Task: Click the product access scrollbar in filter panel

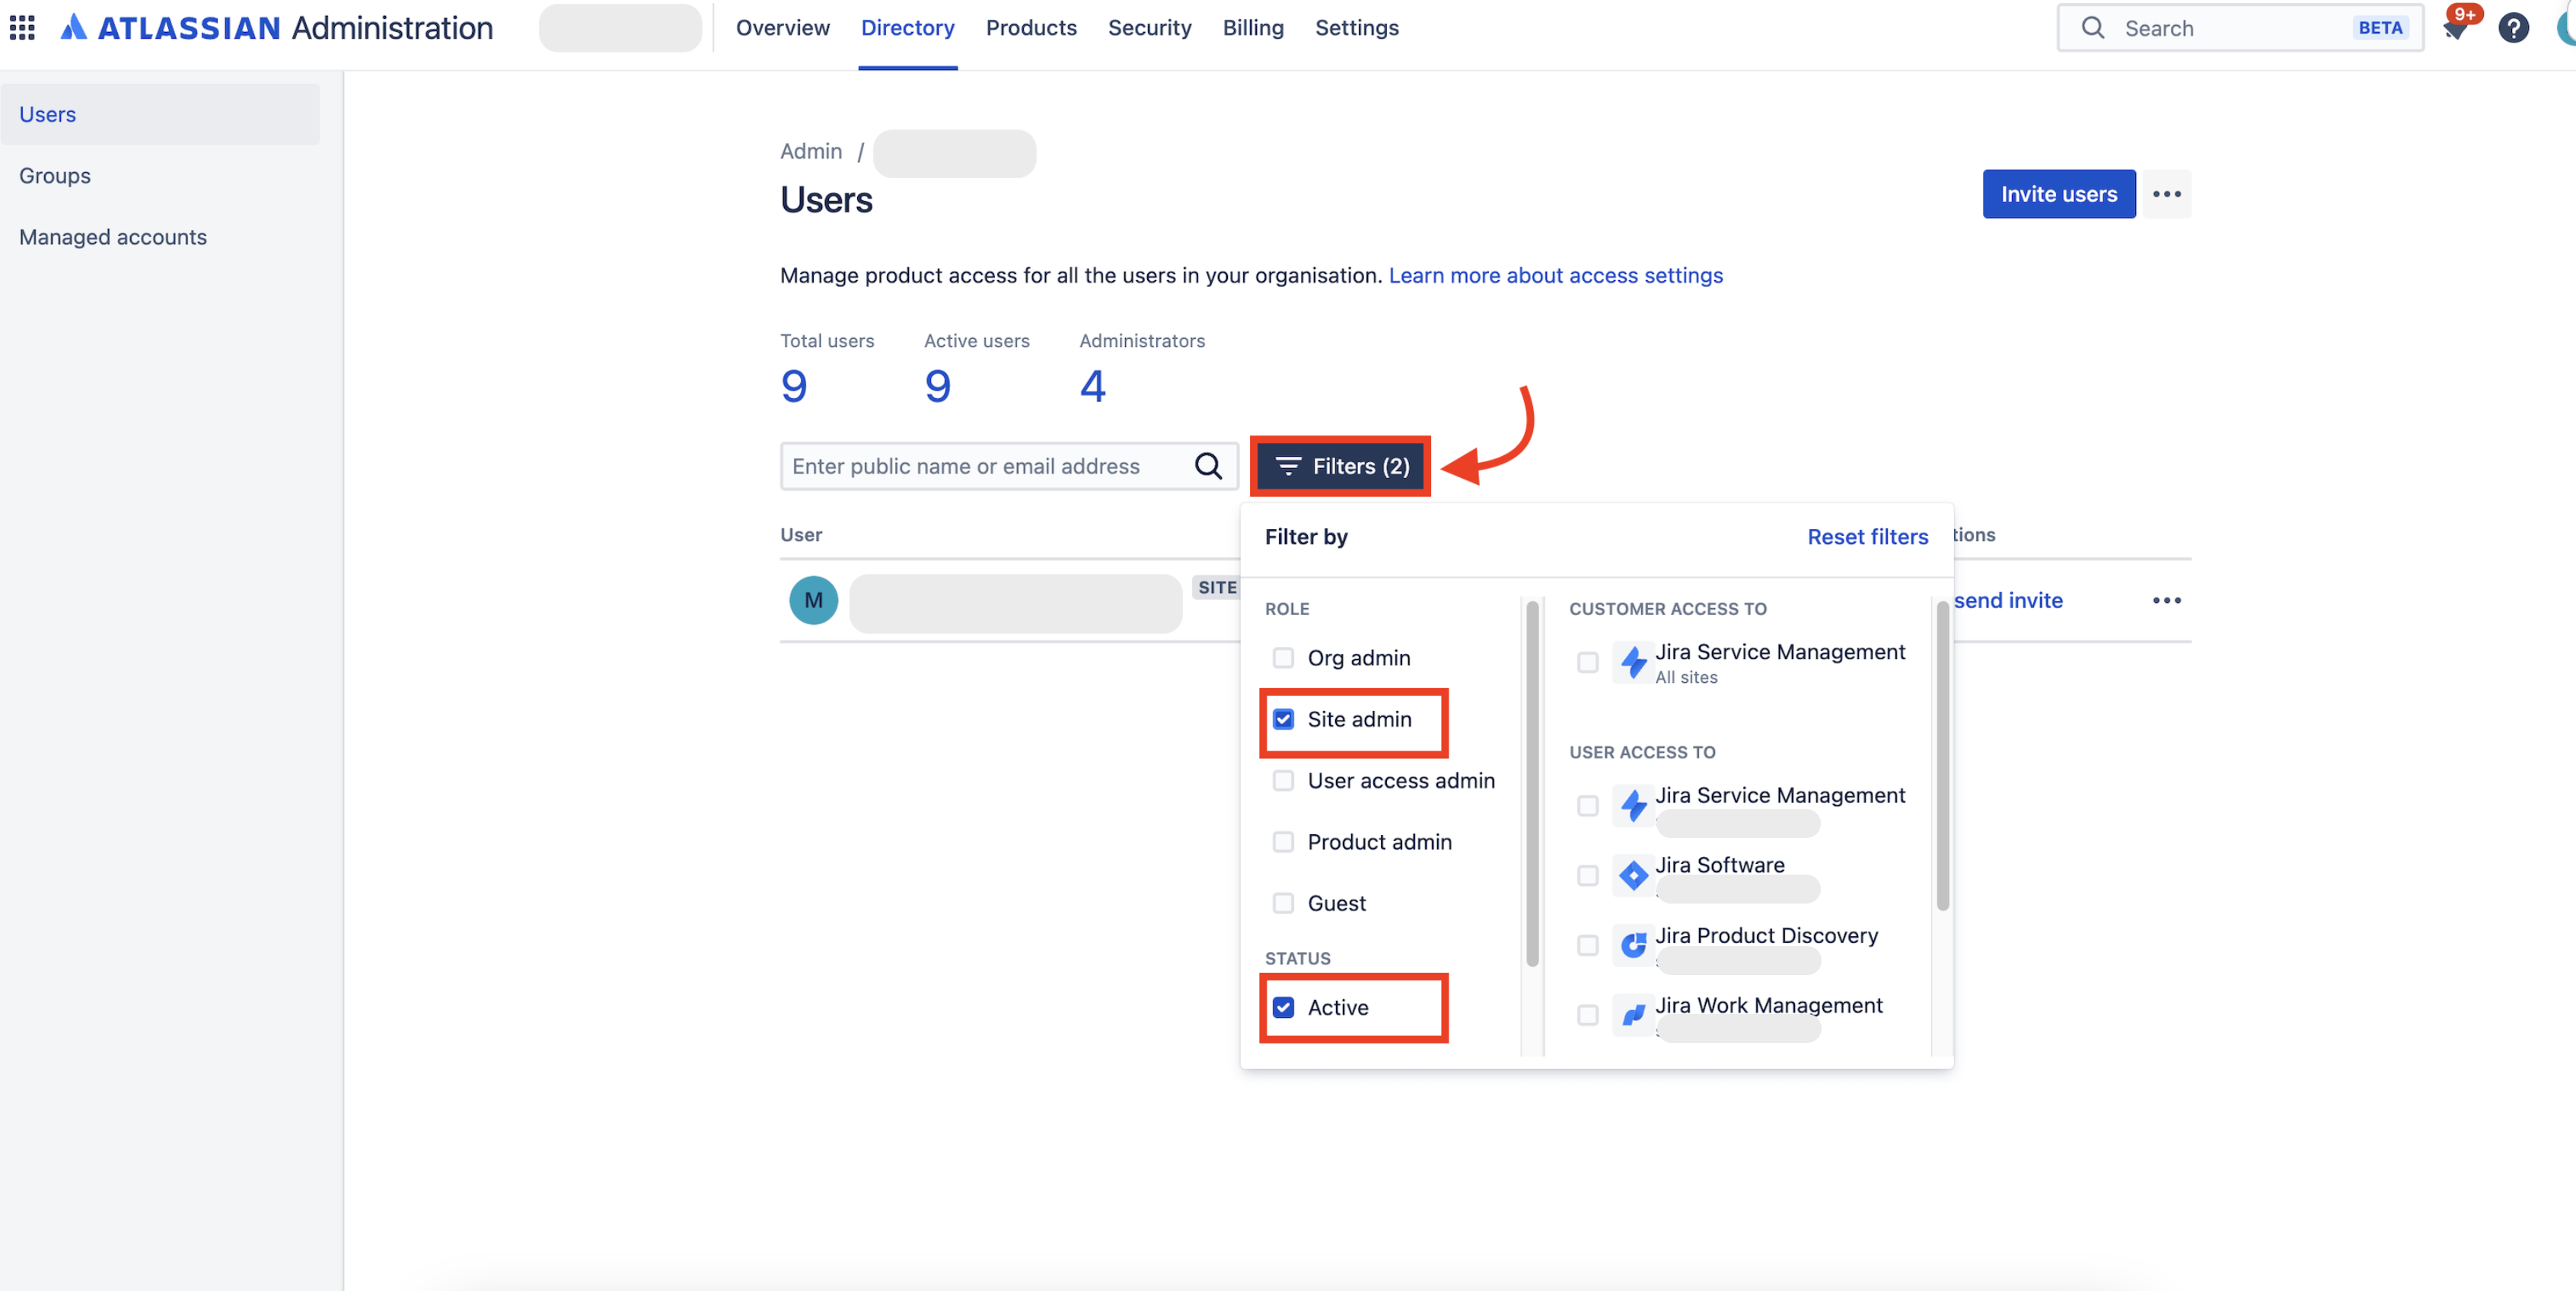Action: point(1942,755)
